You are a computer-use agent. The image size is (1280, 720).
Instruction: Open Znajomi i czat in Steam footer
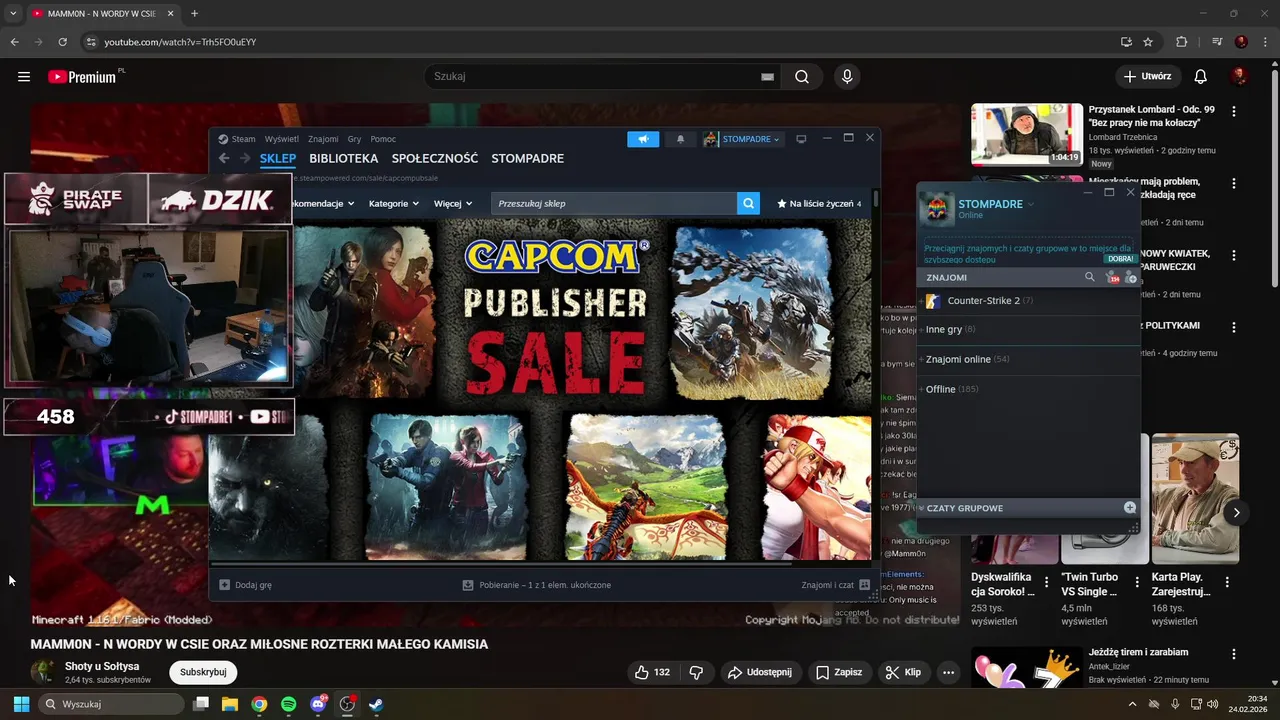836,585
